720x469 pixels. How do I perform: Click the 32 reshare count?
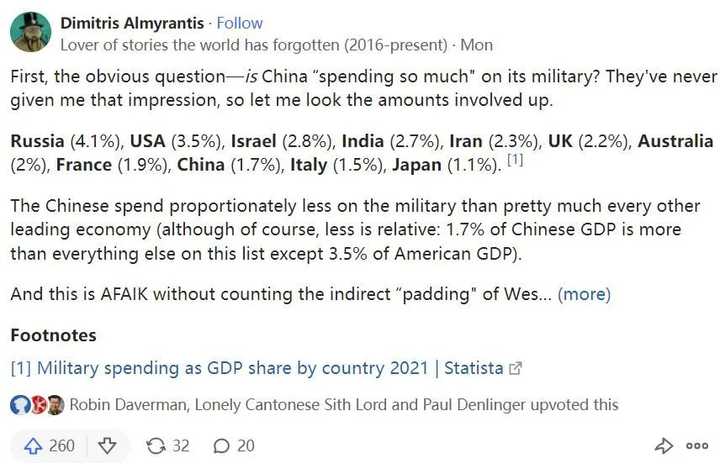(181, 446)
